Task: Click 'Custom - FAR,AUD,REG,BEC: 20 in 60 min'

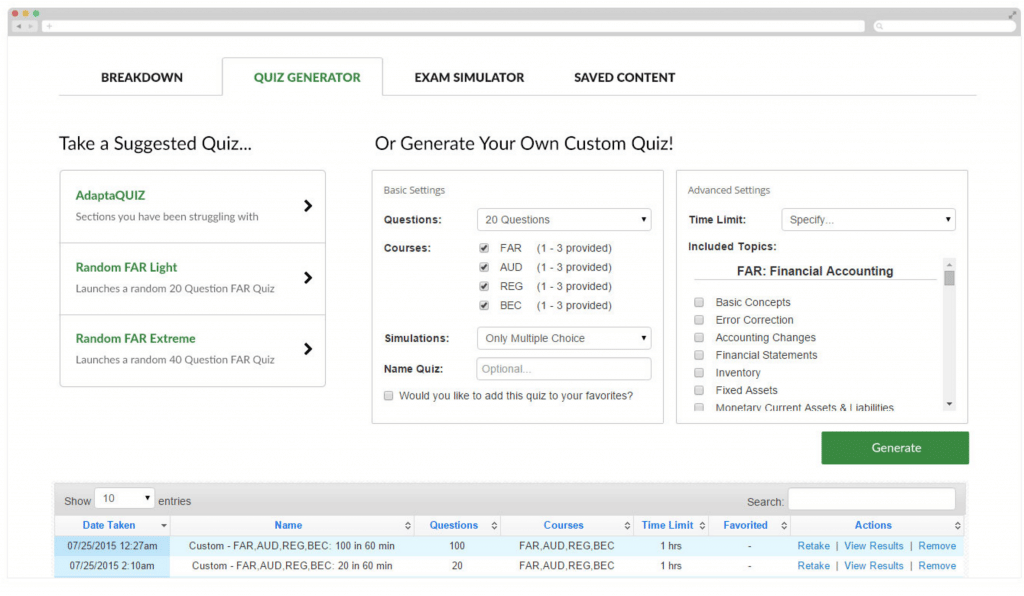Action: click(292, 566)
